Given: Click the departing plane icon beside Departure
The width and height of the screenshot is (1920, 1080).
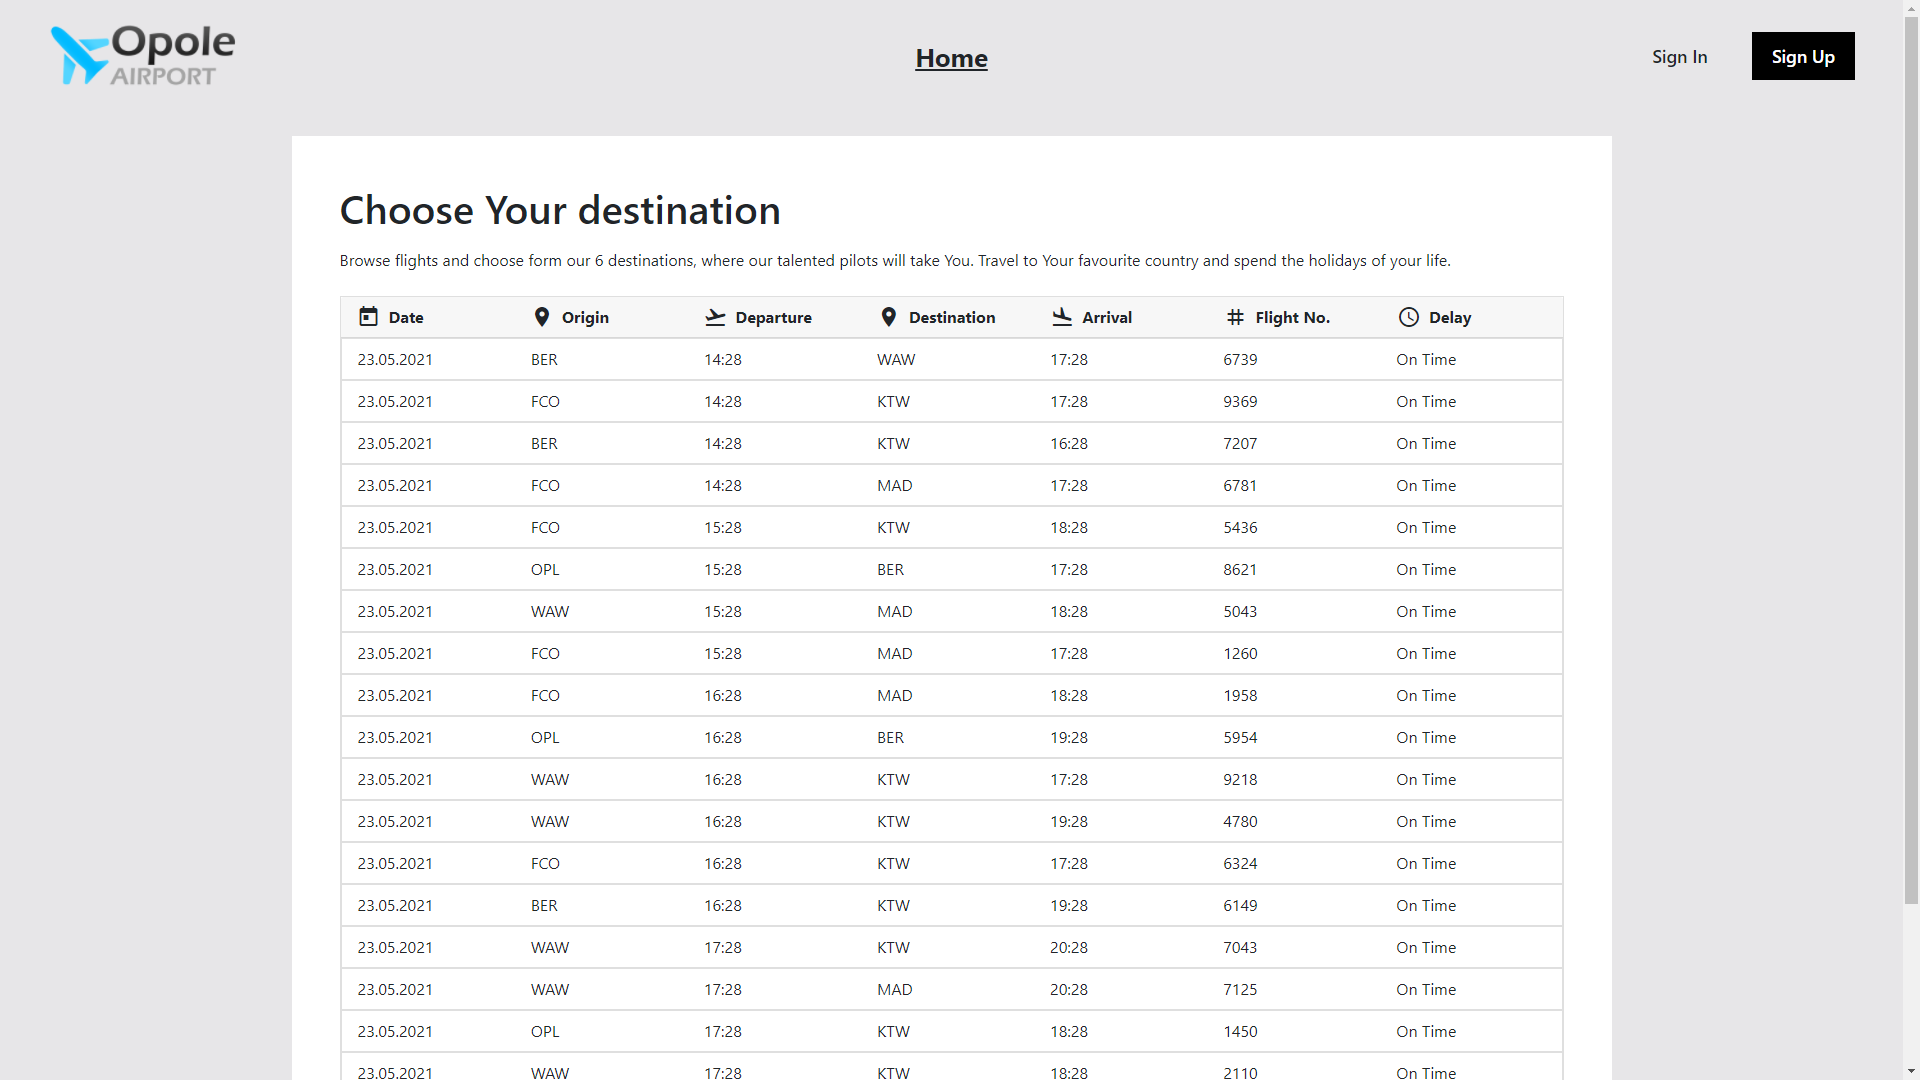Looking at the screenshot, I should point(715,317).
